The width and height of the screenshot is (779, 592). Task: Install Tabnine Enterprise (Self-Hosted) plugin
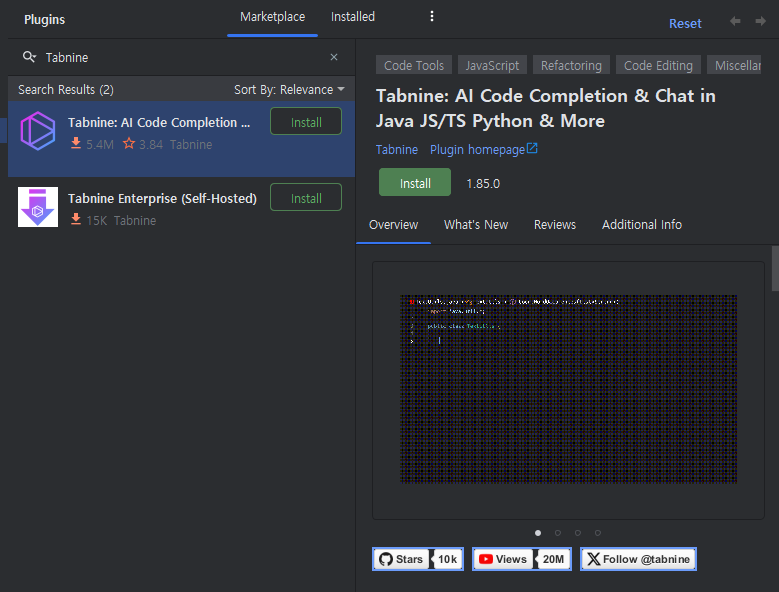pyautogui.click(x=306, y=198)
